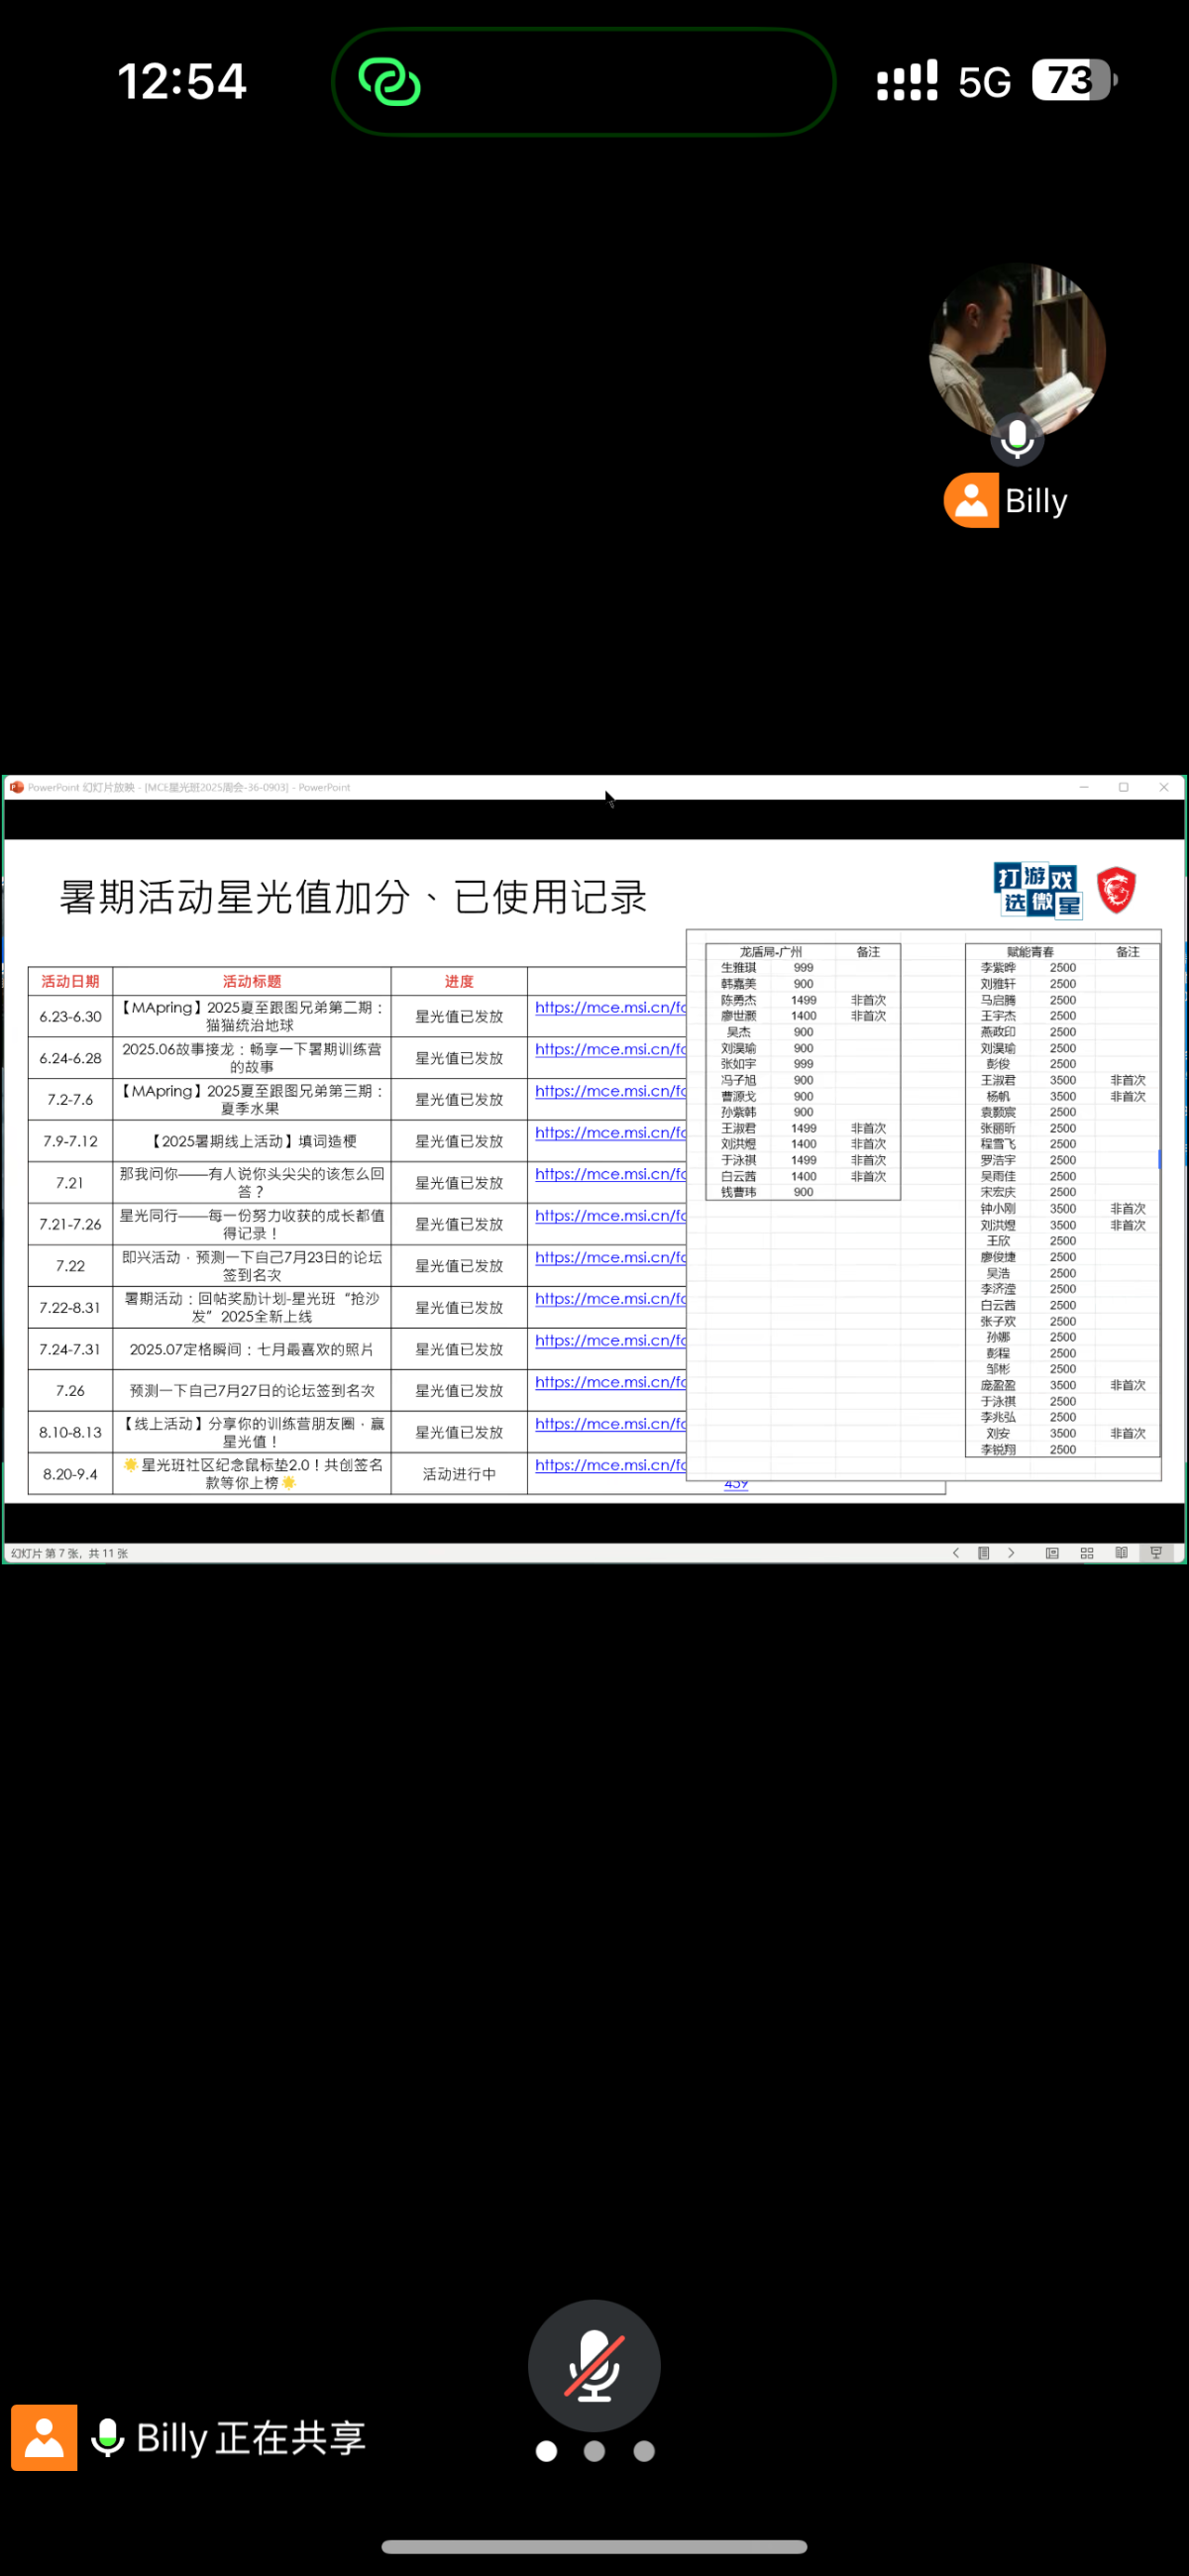Open the link for 7.9-7.12 activity

(x=610, y=1132)
